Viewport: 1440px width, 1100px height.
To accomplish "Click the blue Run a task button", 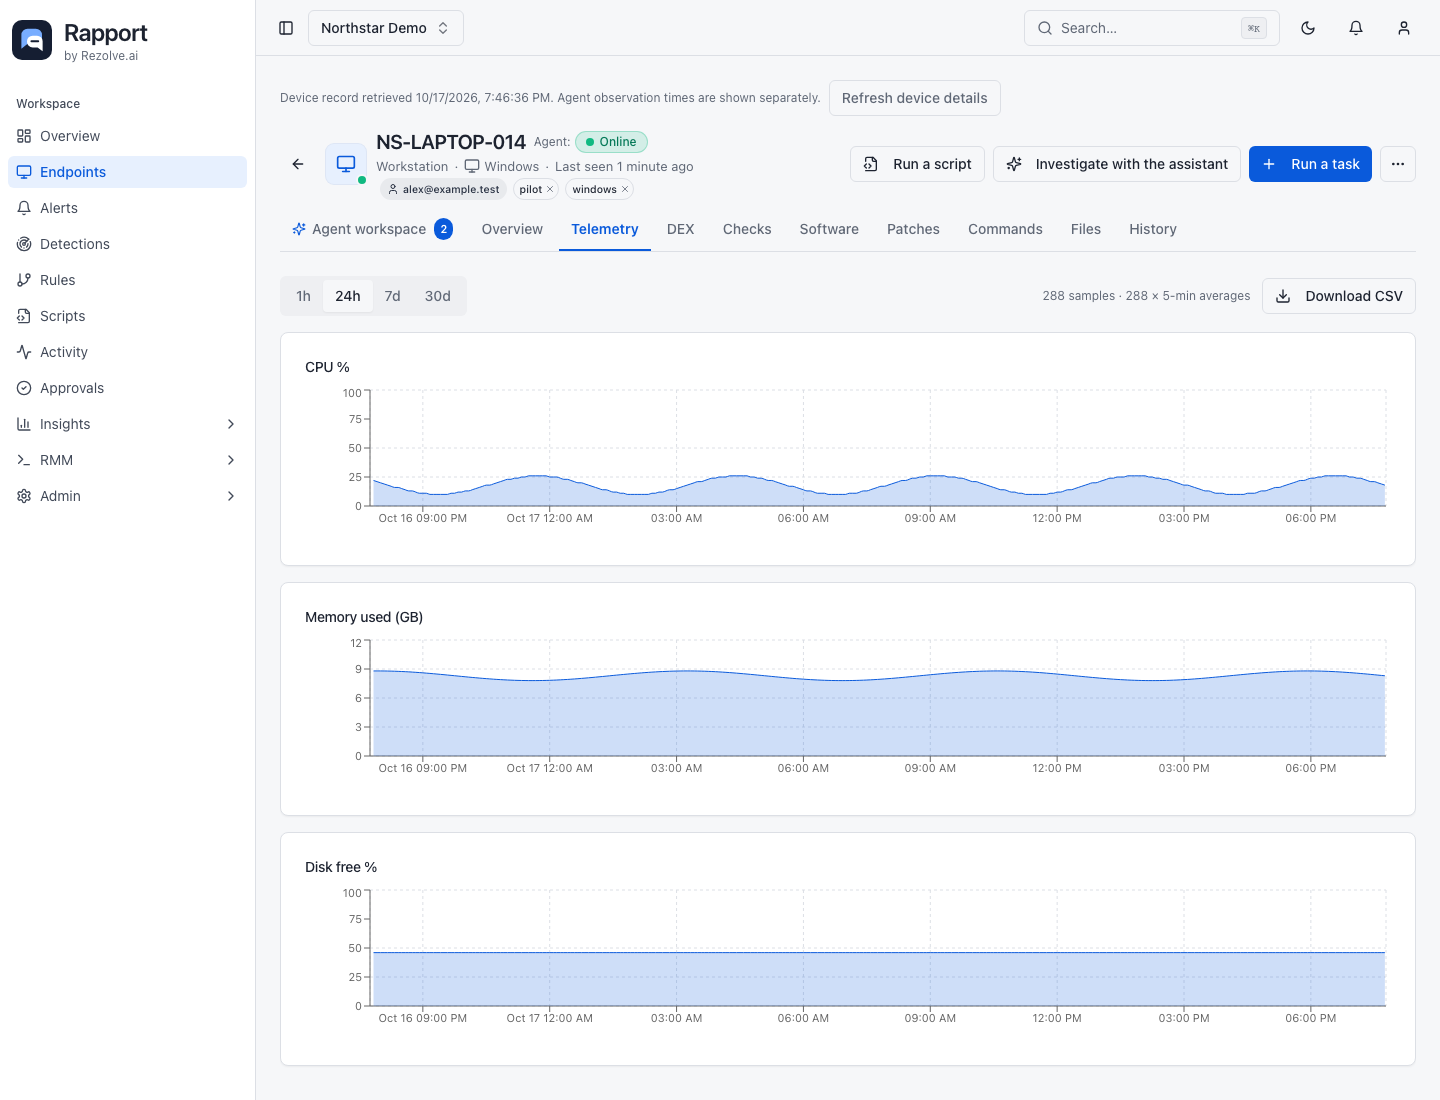I will tap(1310, 164).
